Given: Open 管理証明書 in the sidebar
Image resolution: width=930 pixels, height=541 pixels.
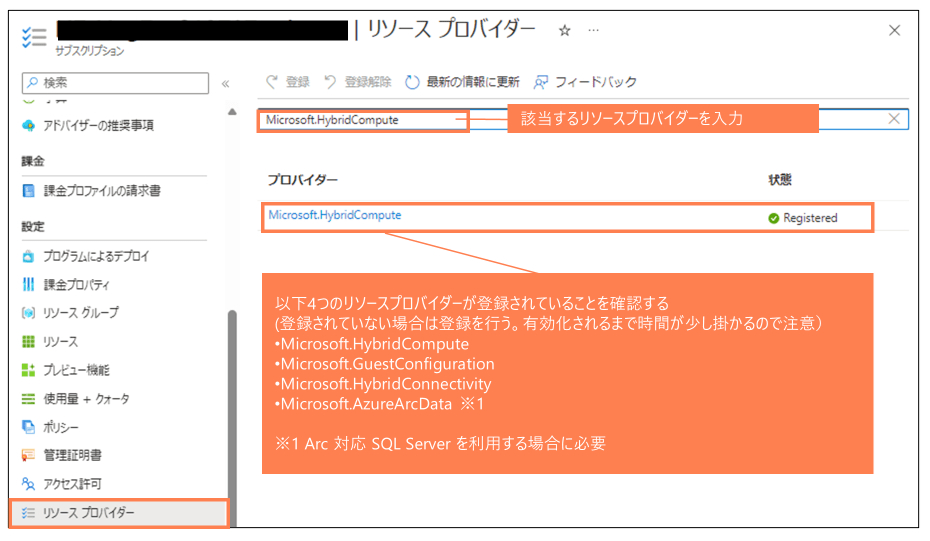Looking at the screenshot, I should pyautogui.click(x=72, y=455).
